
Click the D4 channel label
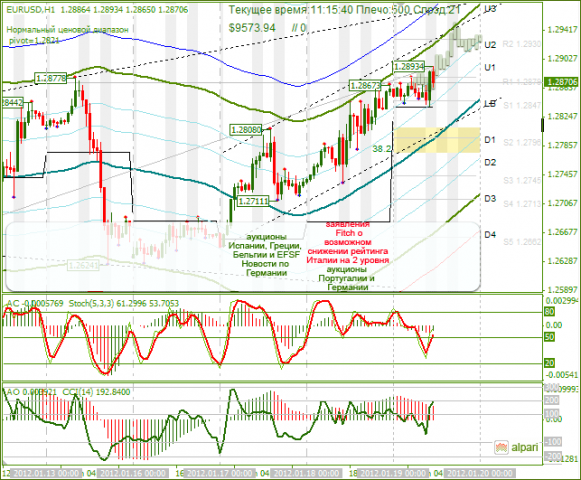[490, 234]
